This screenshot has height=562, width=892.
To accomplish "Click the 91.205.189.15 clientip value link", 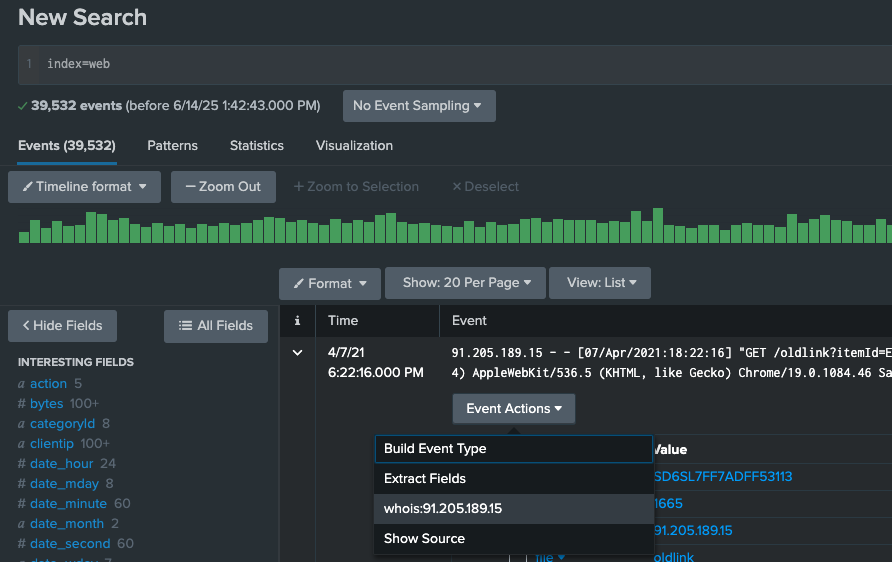I will coord(693,531).
